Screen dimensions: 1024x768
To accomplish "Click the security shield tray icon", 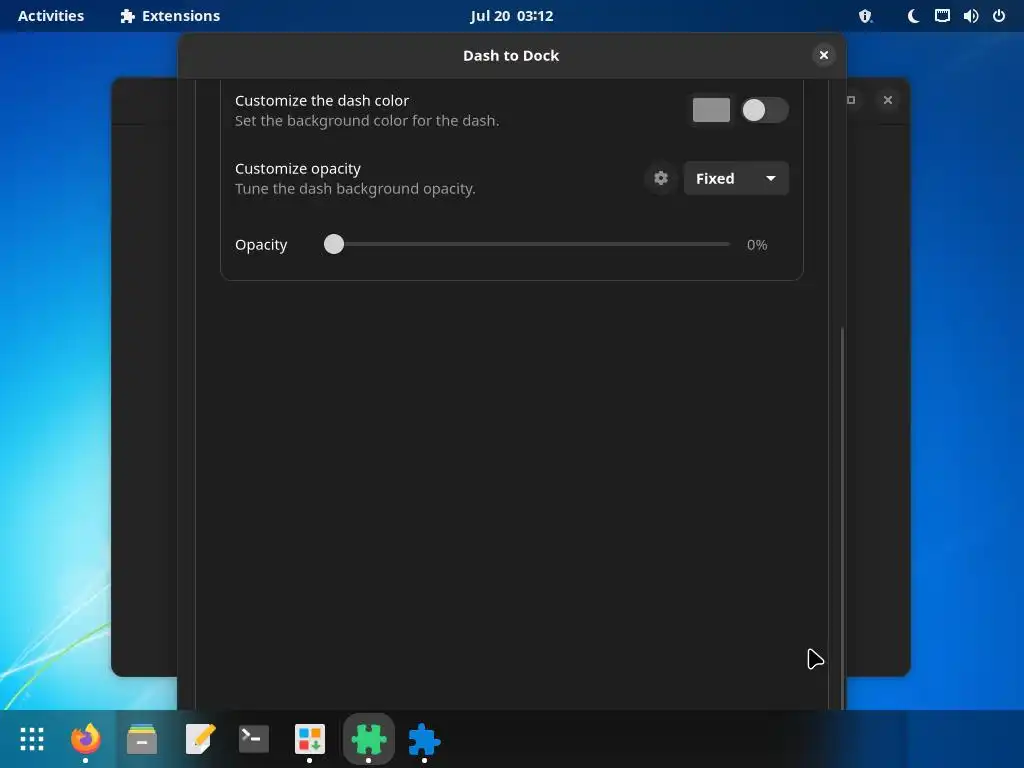I will tap(865, 16).
